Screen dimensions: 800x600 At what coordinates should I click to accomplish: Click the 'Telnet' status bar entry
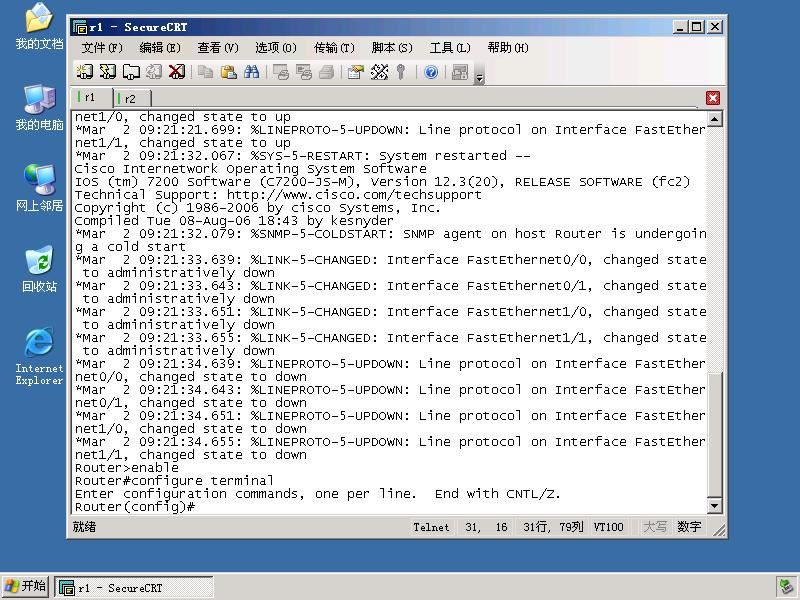[x=431, y=527]
